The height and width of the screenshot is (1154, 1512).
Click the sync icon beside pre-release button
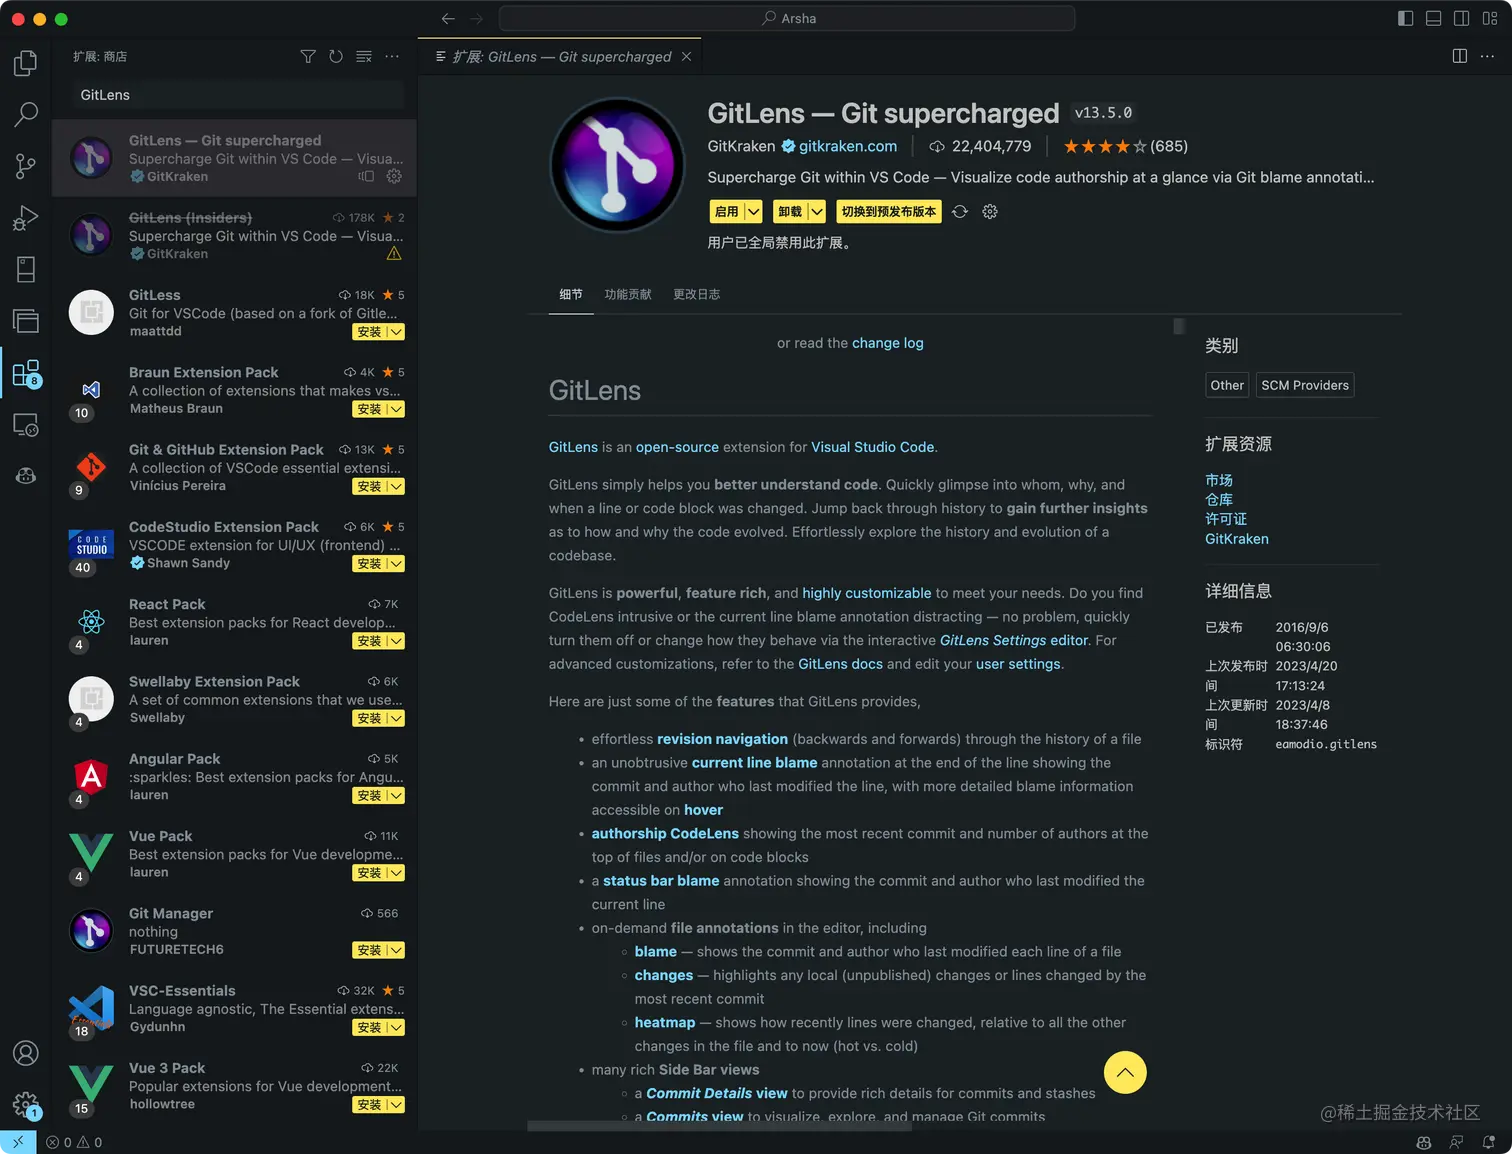coord(960,212)
